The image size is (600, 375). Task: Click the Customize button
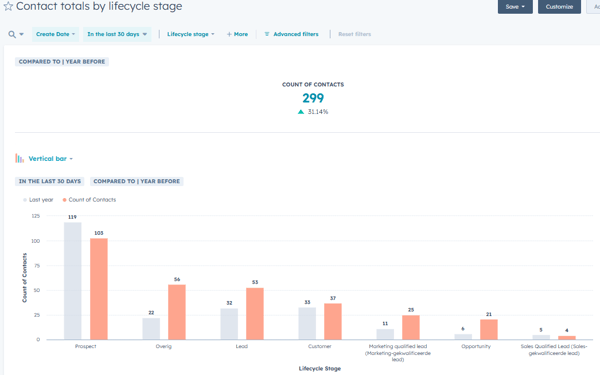tap(559, 7)
